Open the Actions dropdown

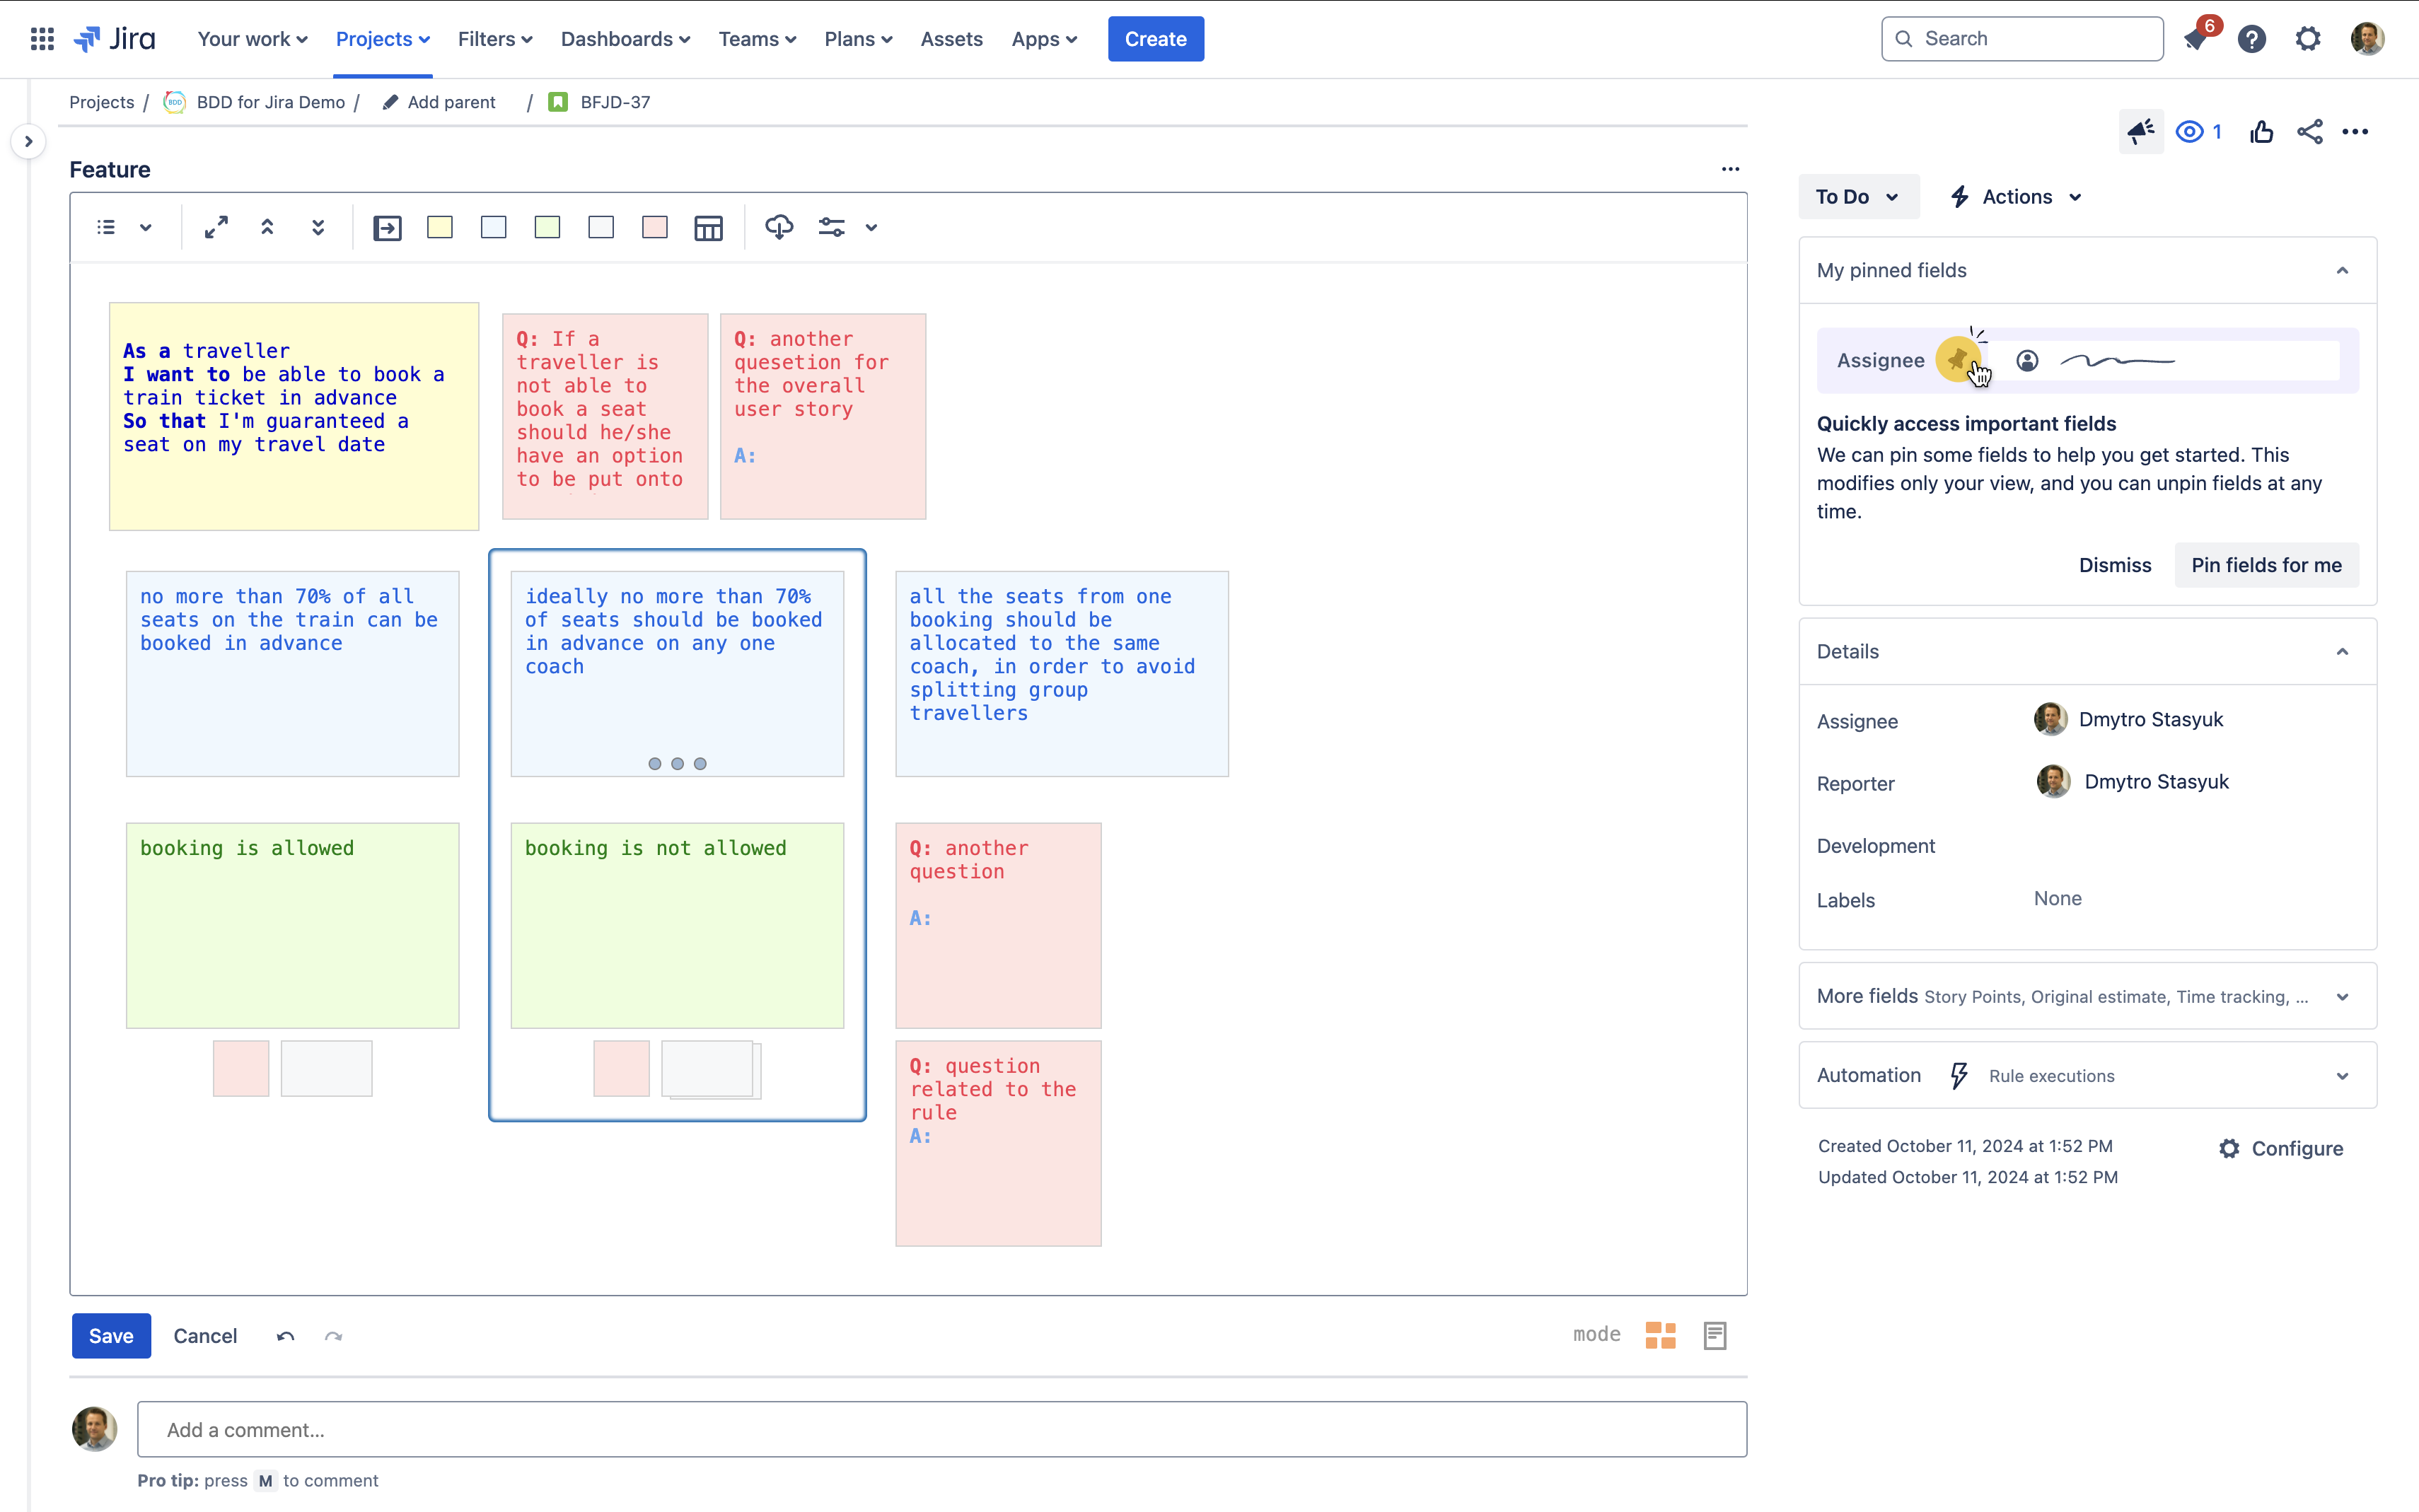[x=2016, y=196]
